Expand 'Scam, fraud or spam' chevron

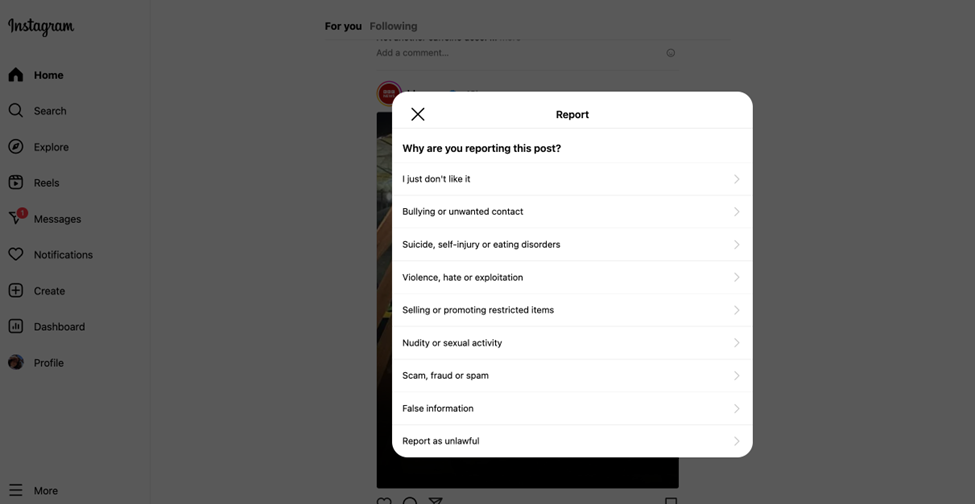click(x=736, y=376)
